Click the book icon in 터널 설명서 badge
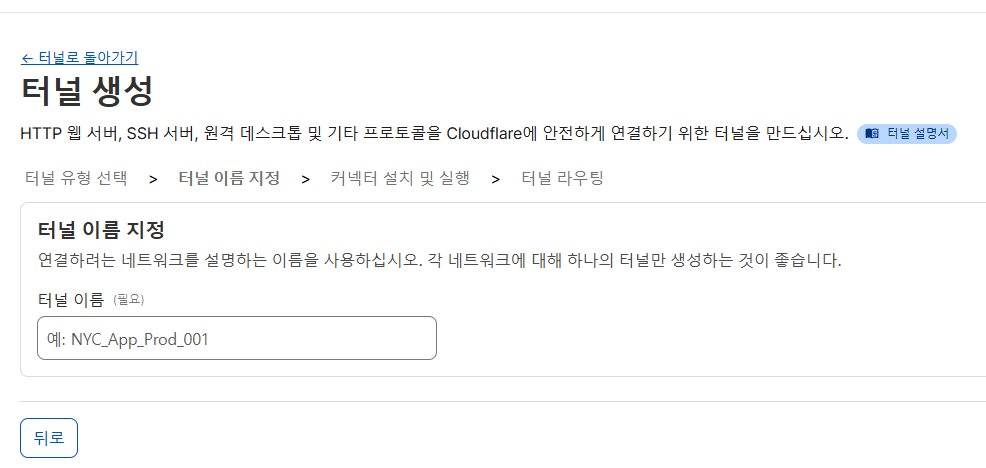The width and height of the screenshot is (986, 468). [872, 134]
